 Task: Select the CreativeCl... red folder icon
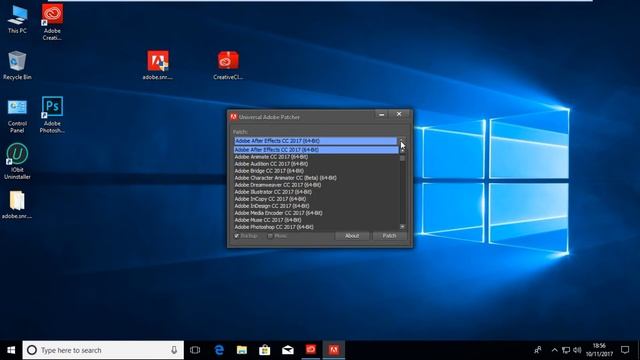228,65
